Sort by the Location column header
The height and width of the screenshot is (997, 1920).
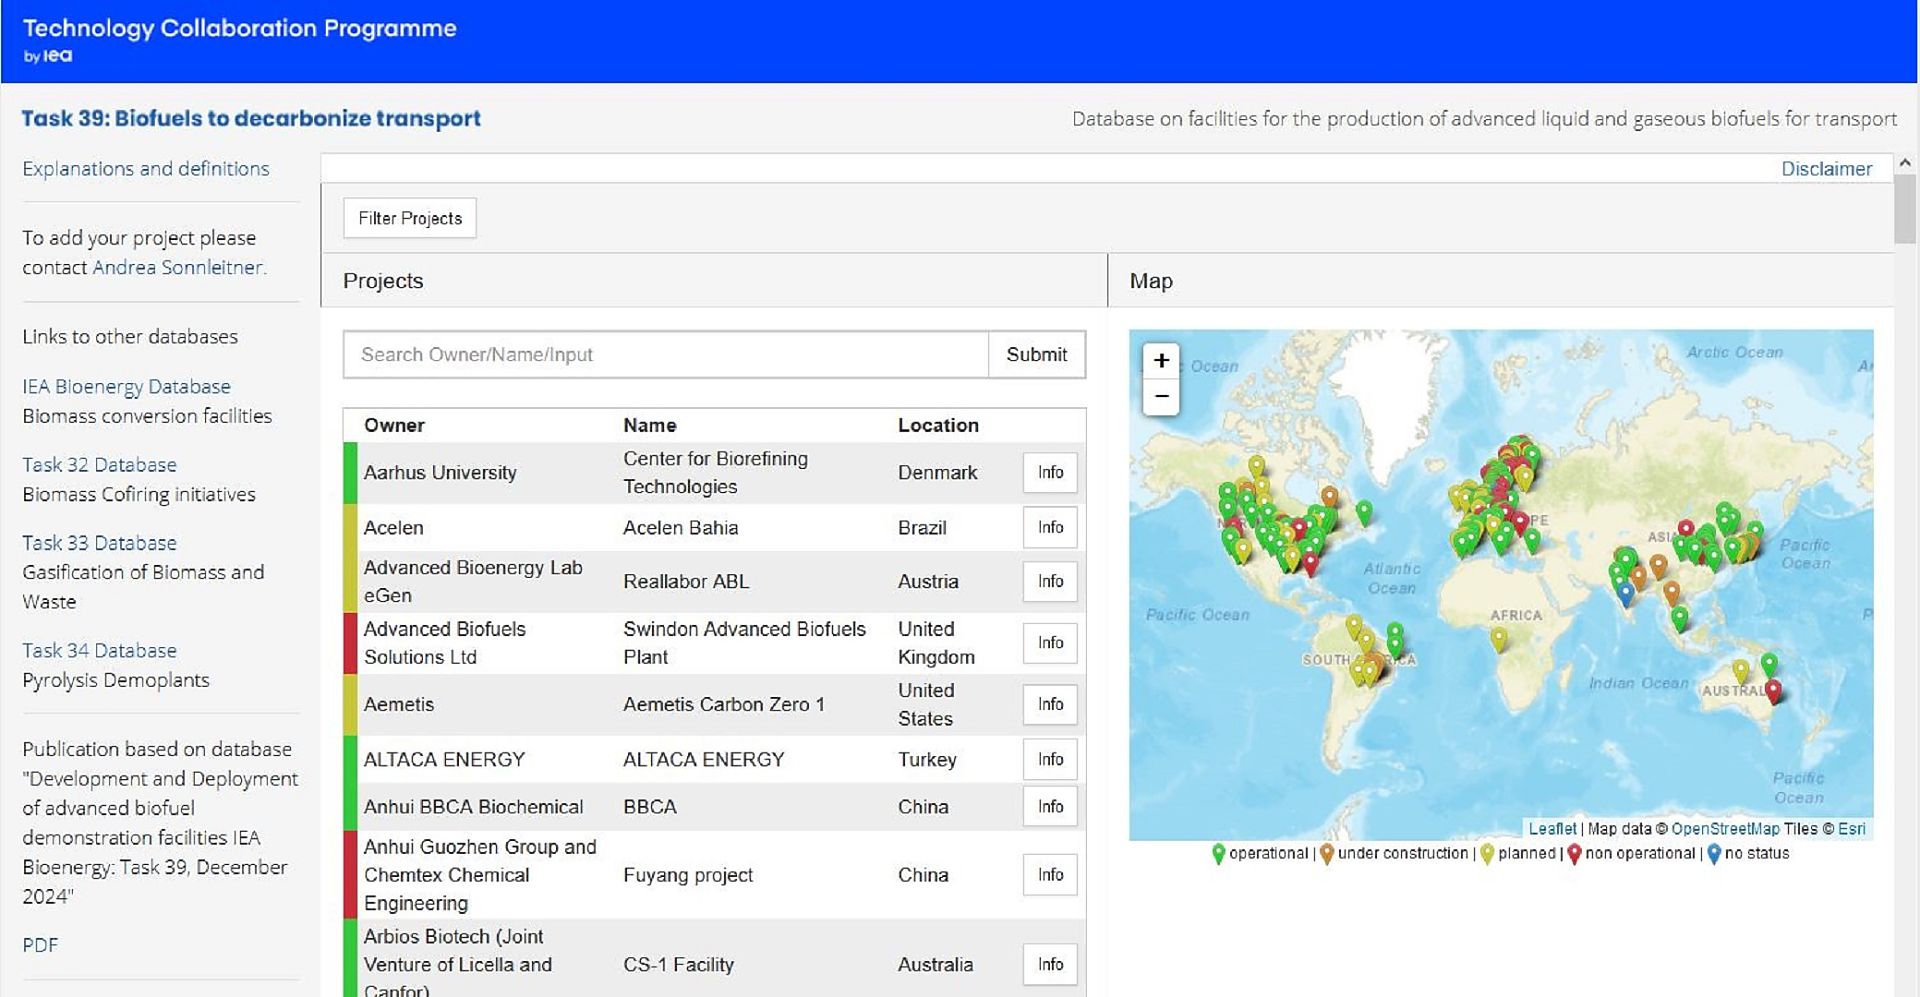pos(938,425)
